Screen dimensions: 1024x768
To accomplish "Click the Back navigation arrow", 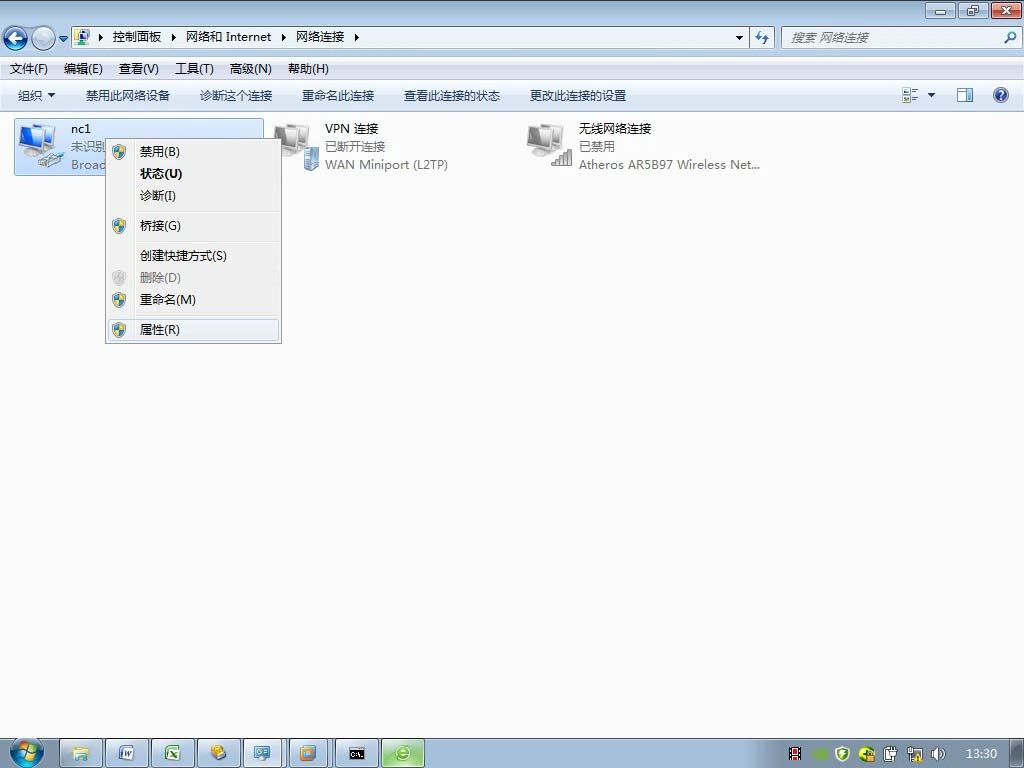I will pyautogui.click(x=16, y=38).
